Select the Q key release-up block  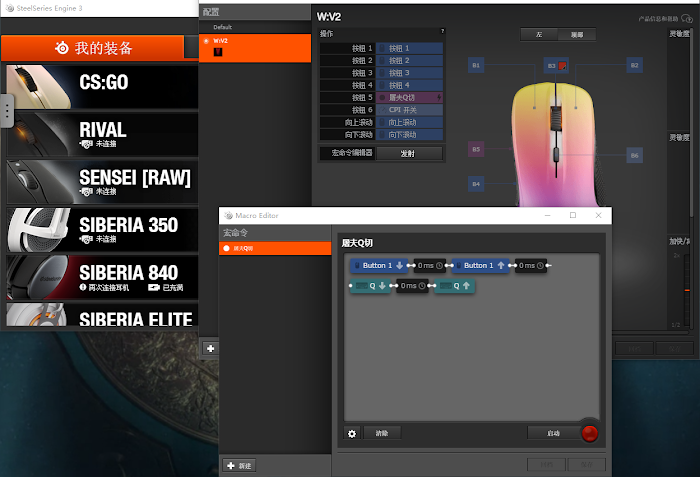(x=454, y=286)
